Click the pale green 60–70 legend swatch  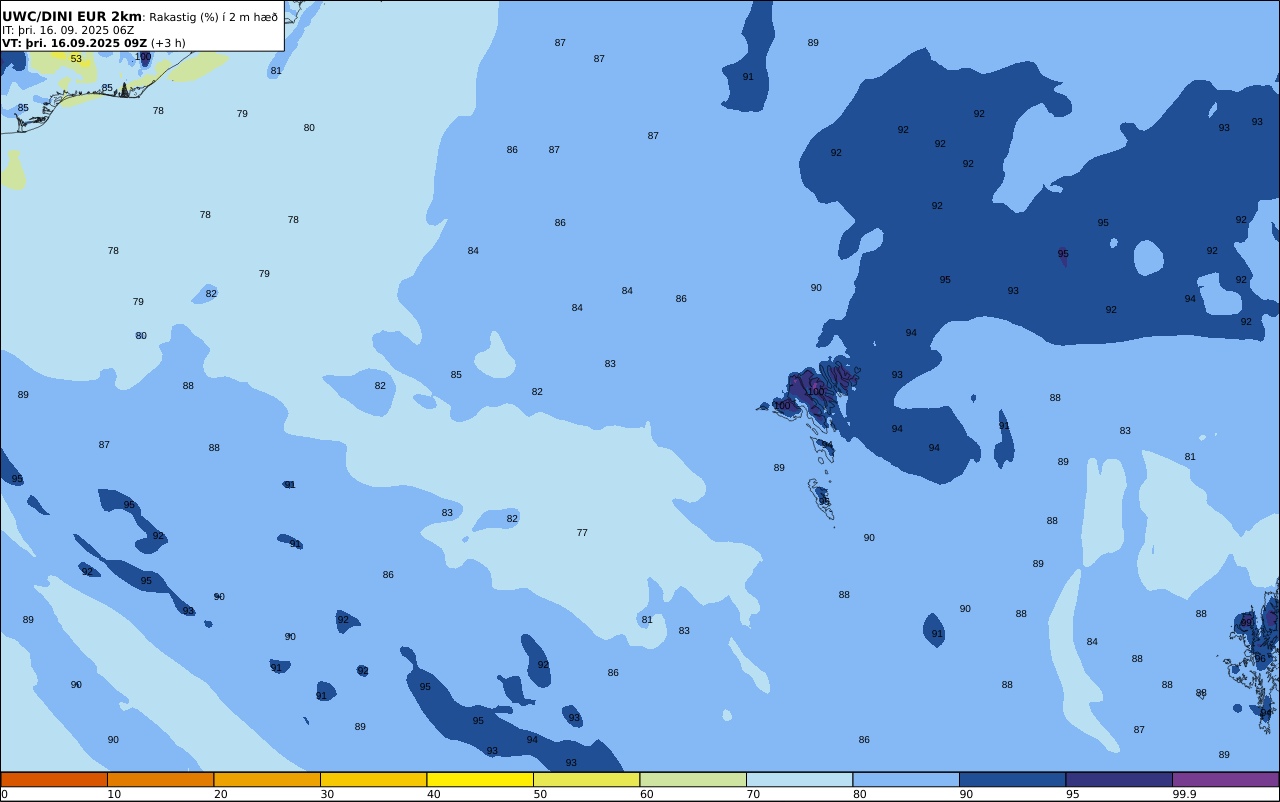pos(693,779)
